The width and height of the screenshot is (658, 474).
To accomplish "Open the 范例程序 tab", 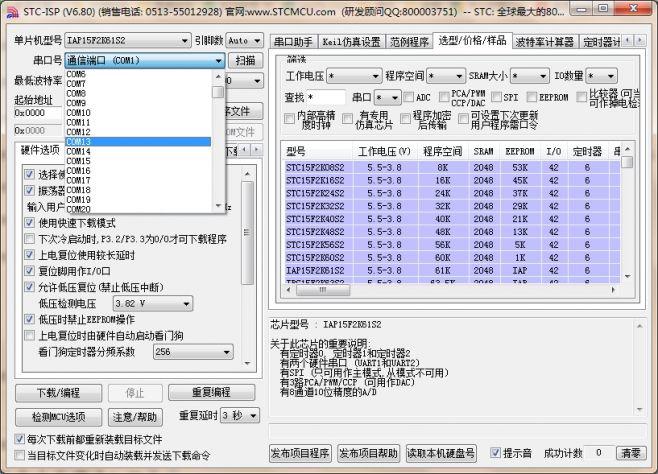I will (409, 42).
